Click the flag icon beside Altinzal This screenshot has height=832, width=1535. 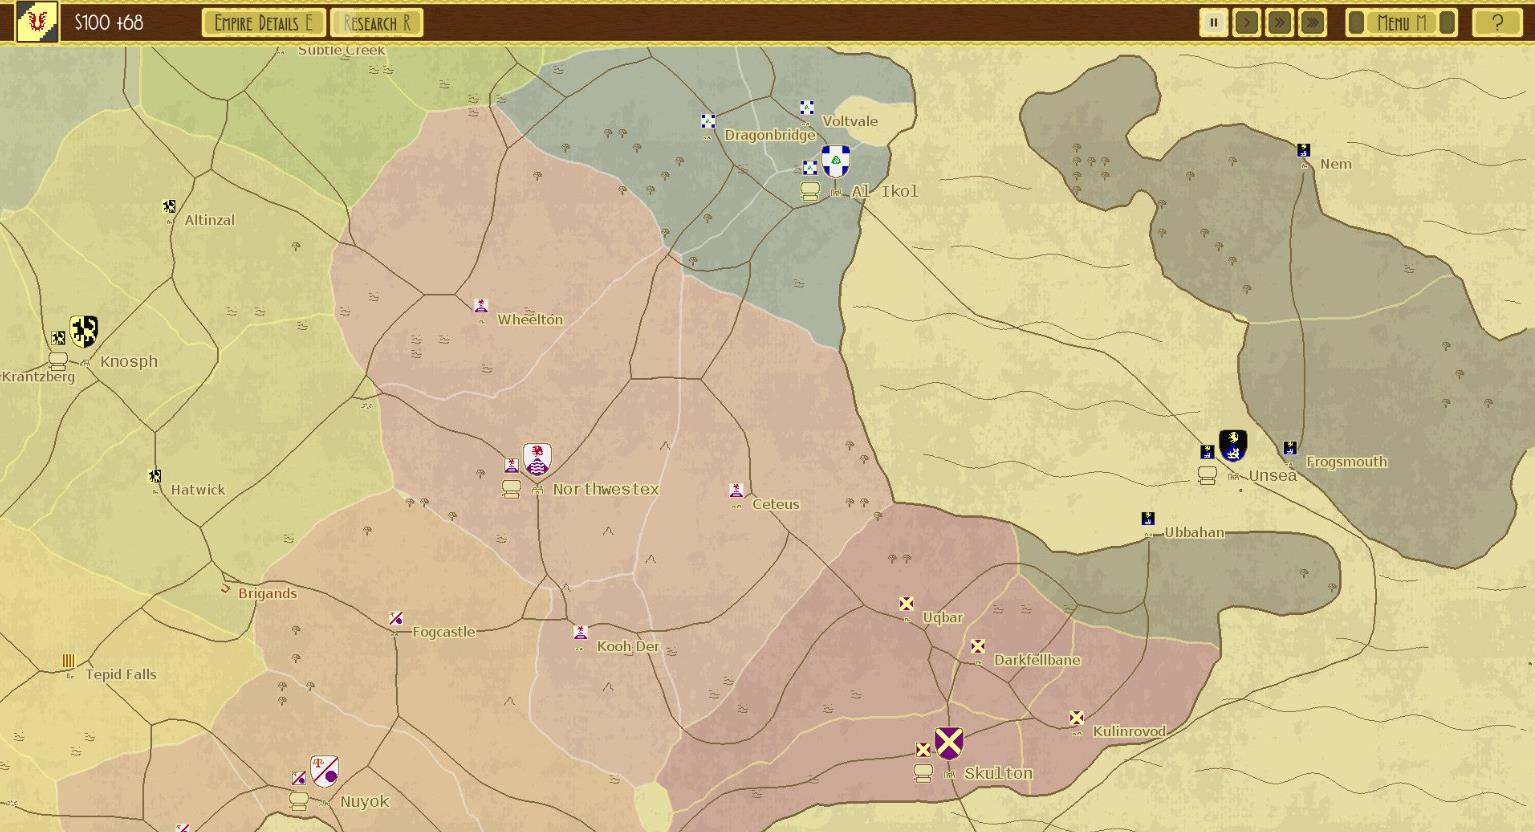click(170, 207)
